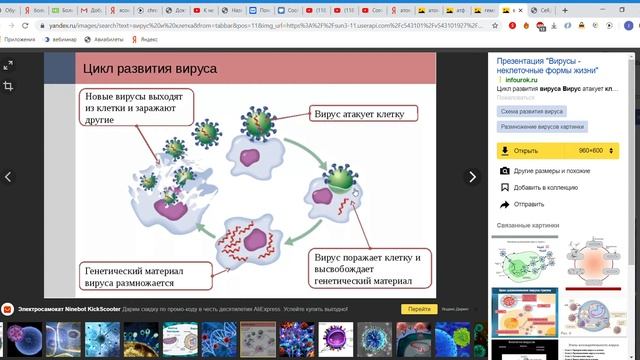640x360 pixels.
Task: Select the Схема развития вируса tag
Action: click(x=531, y=111)
